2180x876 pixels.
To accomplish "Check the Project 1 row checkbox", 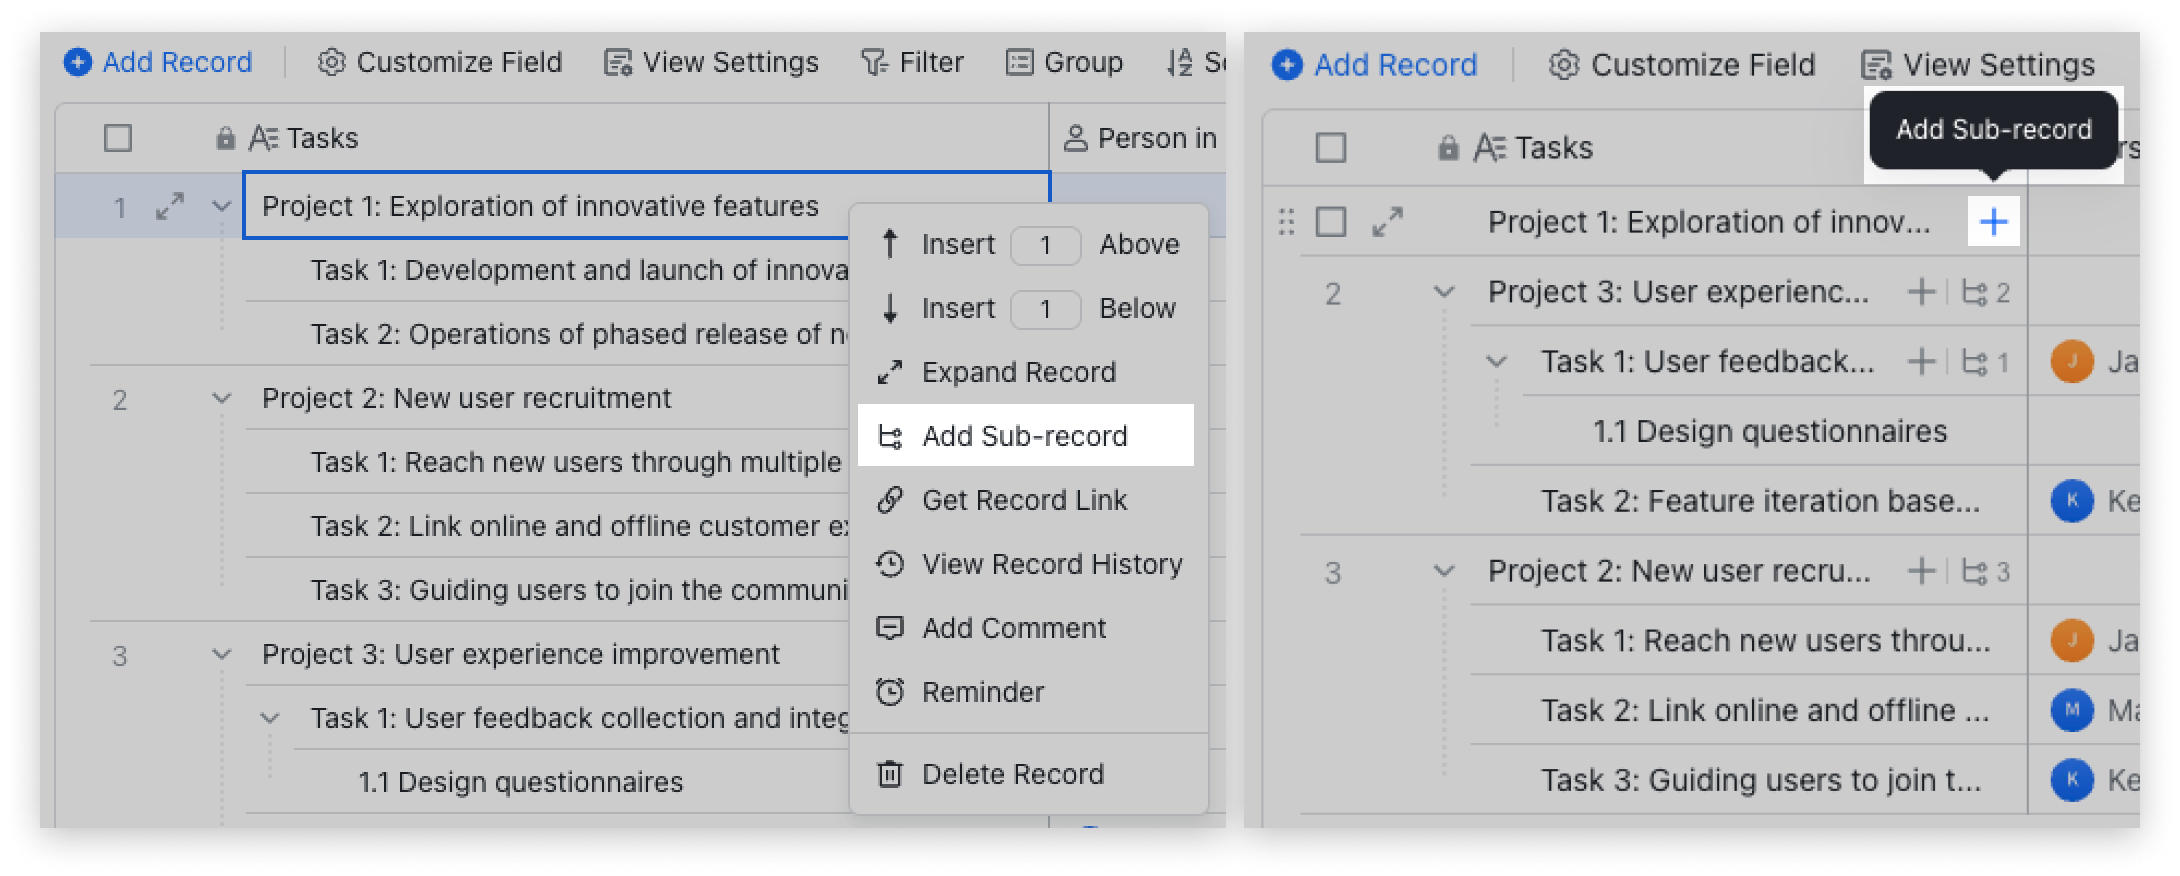I will pos(1330,222).
